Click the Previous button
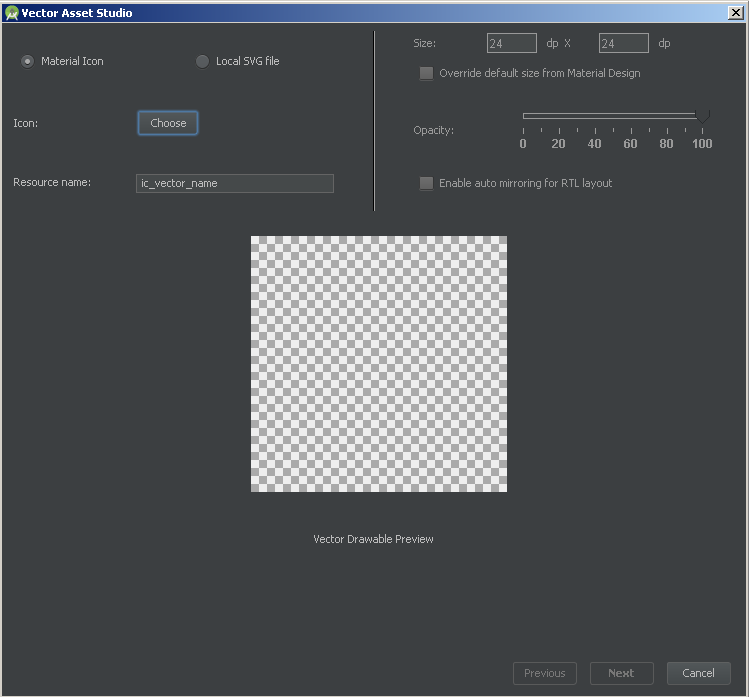Image resolution: width=749 pixels, height=697 pixels. (x=545, y=673)
